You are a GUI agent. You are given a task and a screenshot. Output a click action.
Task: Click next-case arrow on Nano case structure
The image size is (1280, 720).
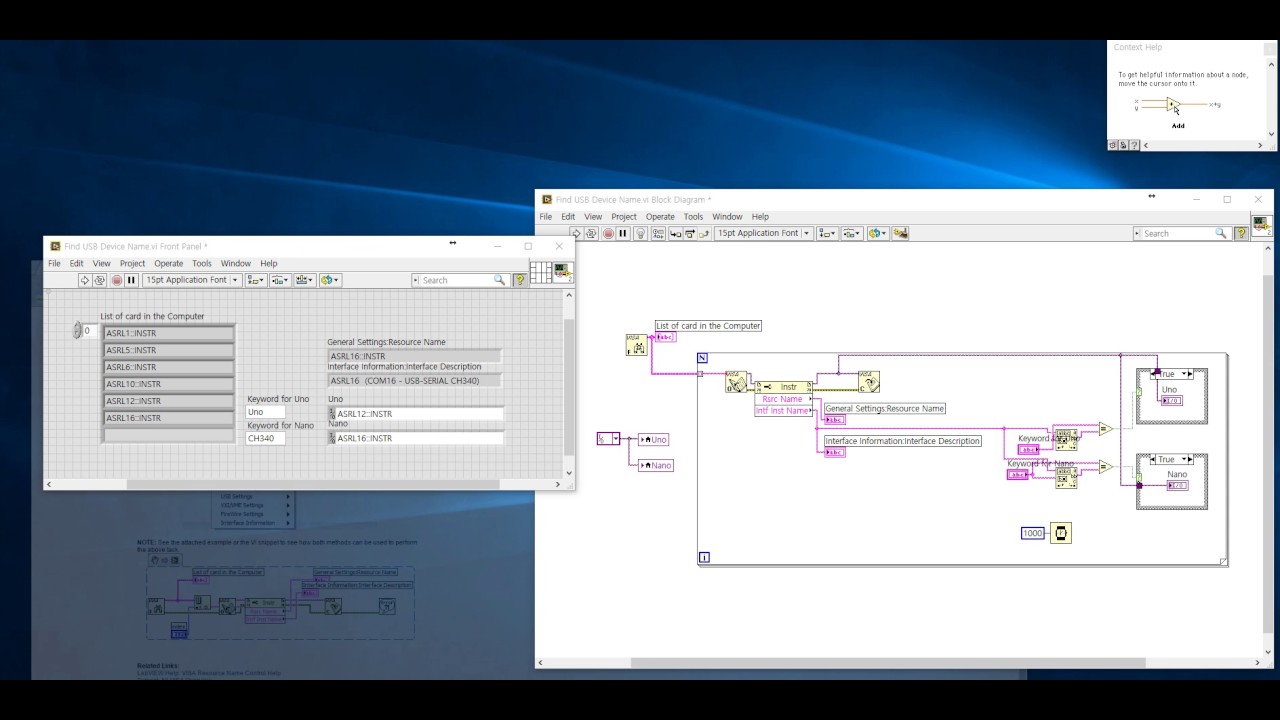click(1188, 460)
